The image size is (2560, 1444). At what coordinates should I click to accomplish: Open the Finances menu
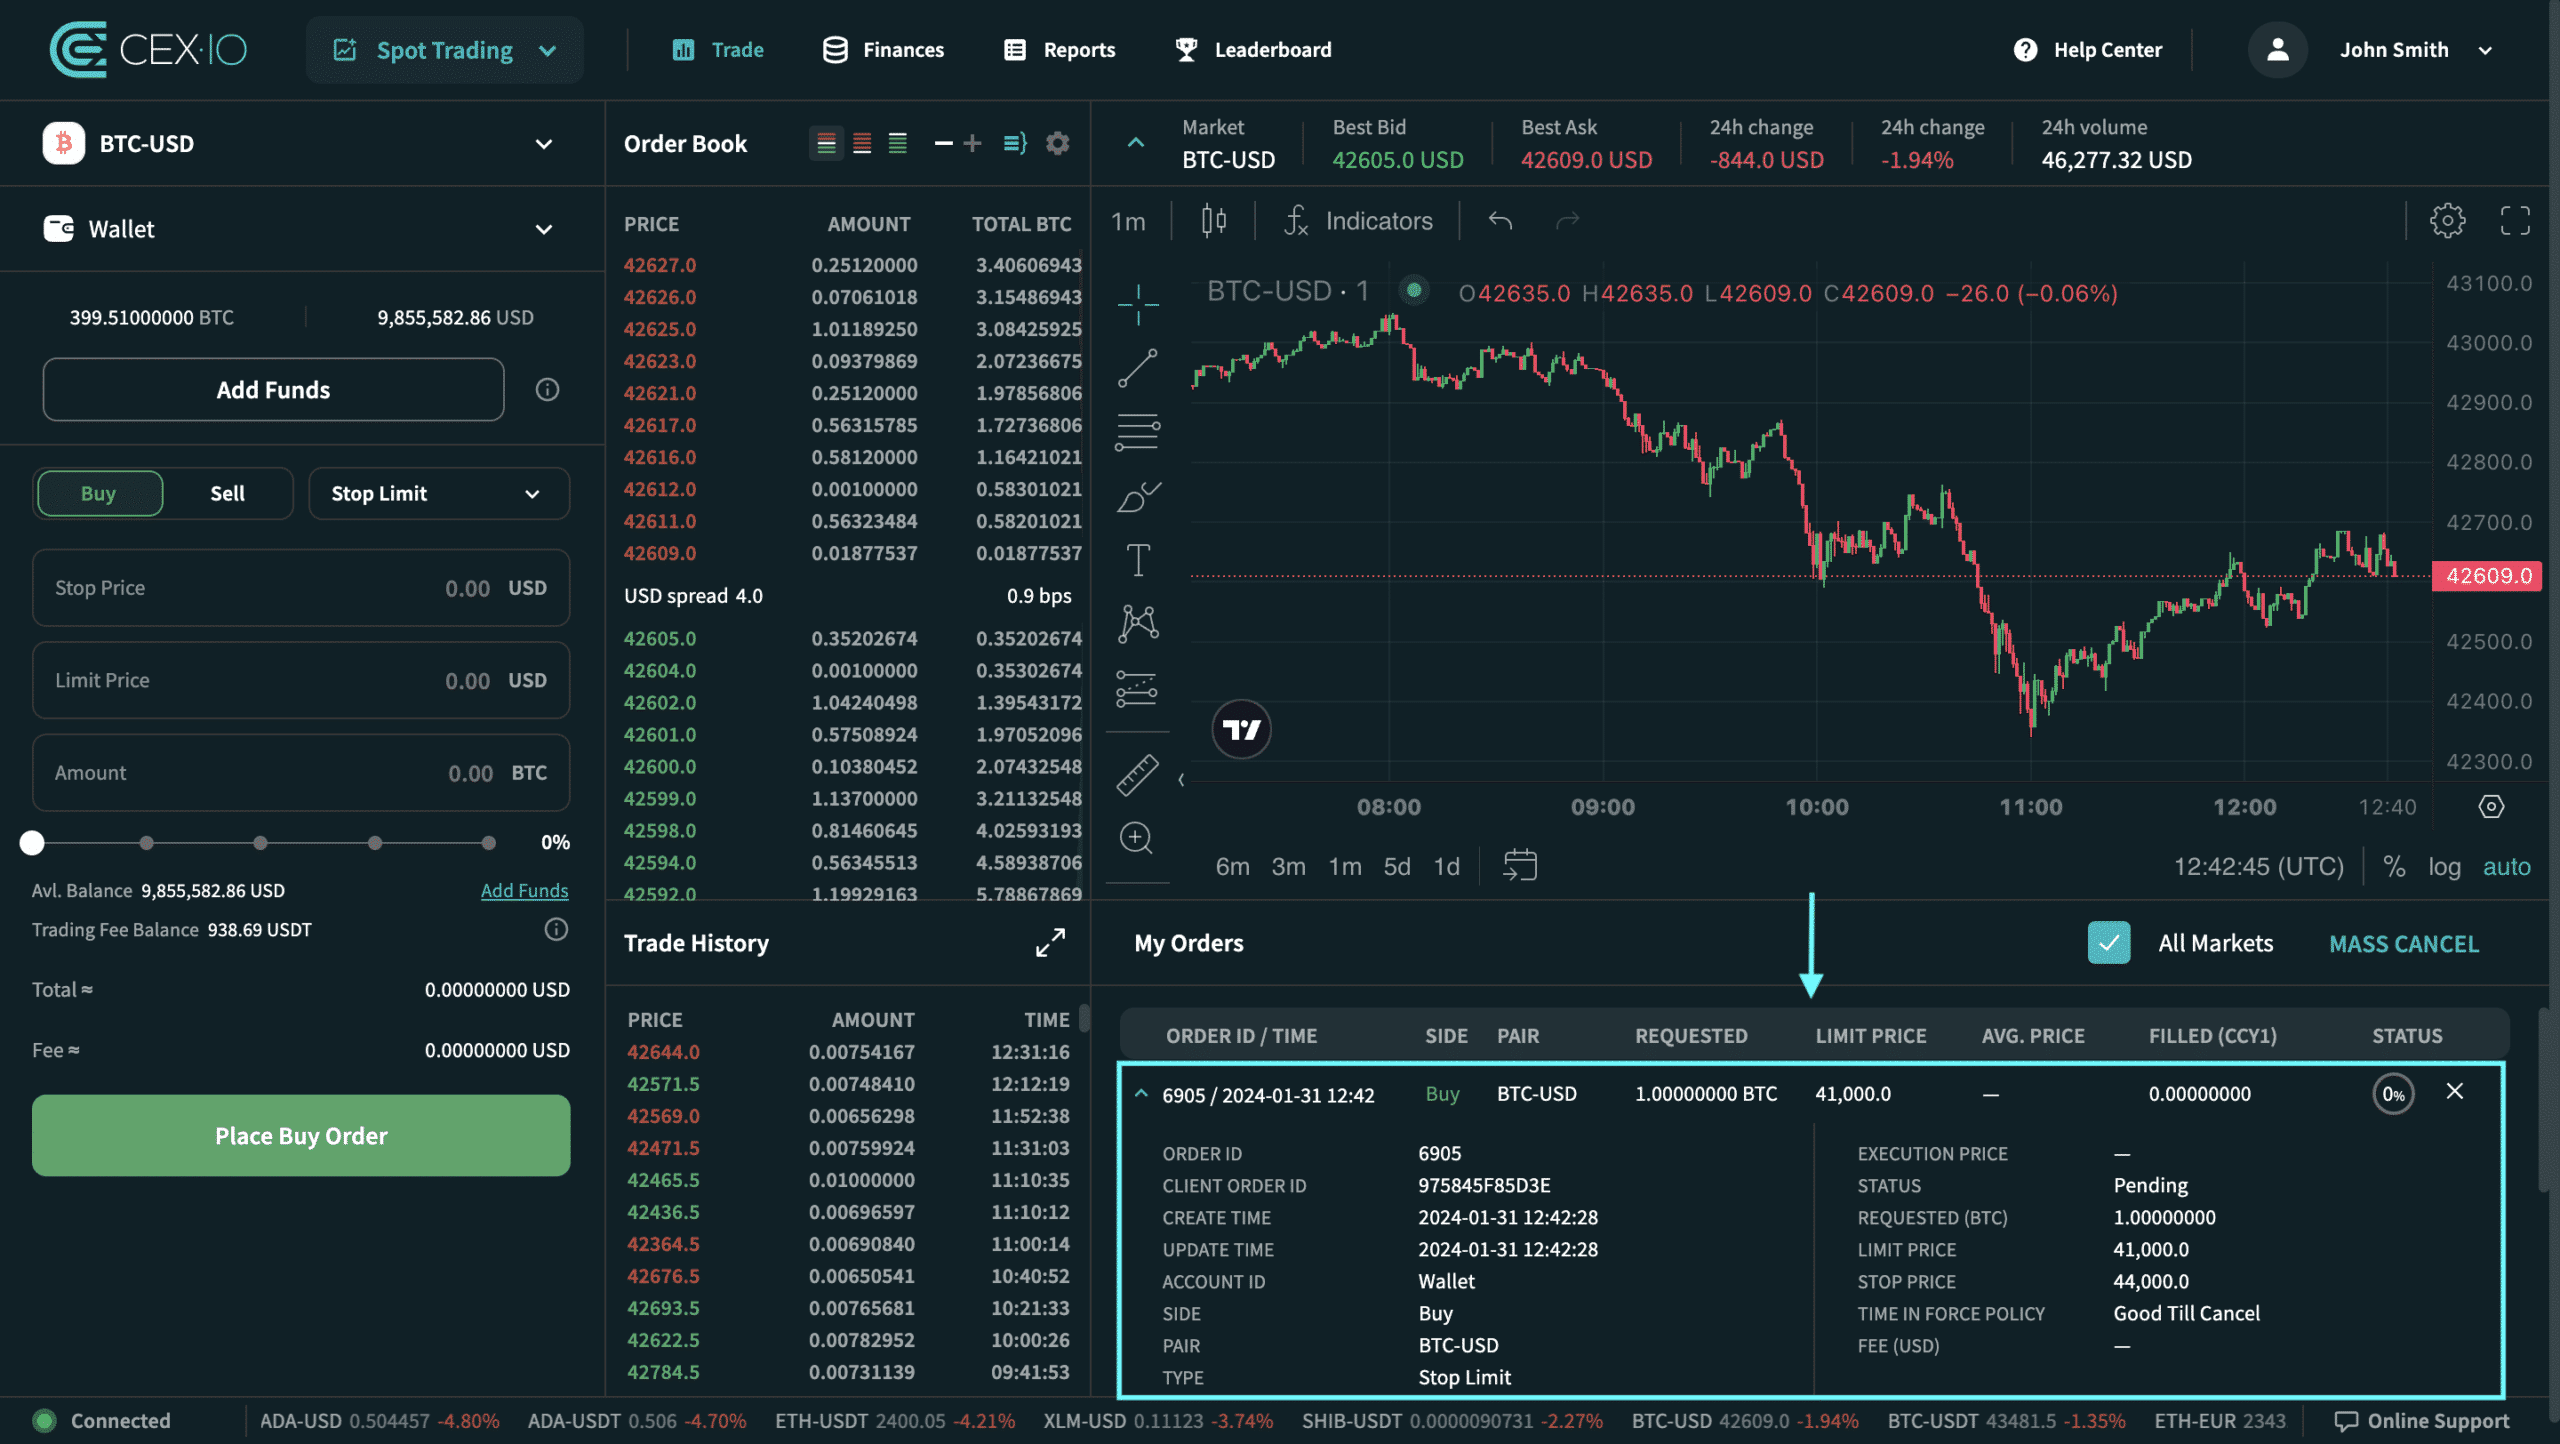click(x=883, y=50)
